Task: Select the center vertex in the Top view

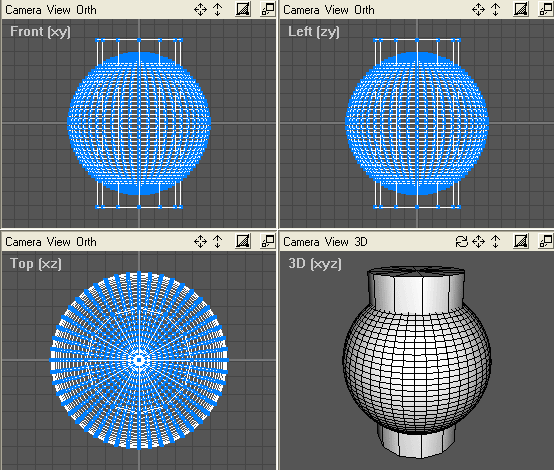Action: (139, 360)
